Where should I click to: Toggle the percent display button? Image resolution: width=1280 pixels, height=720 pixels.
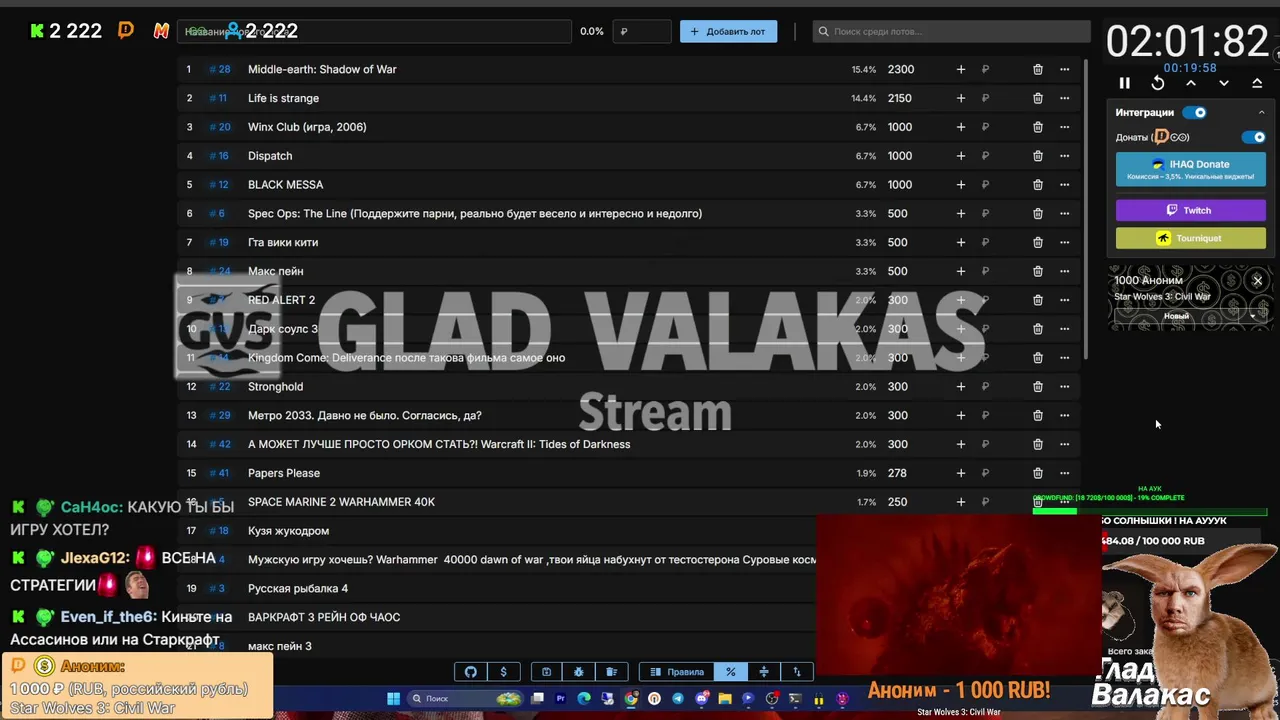point(730,672)
